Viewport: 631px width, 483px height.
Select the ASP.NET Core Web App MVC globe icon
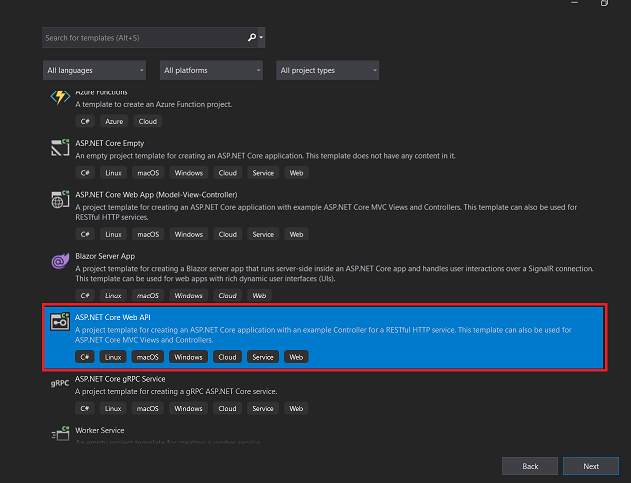[60, 199]
